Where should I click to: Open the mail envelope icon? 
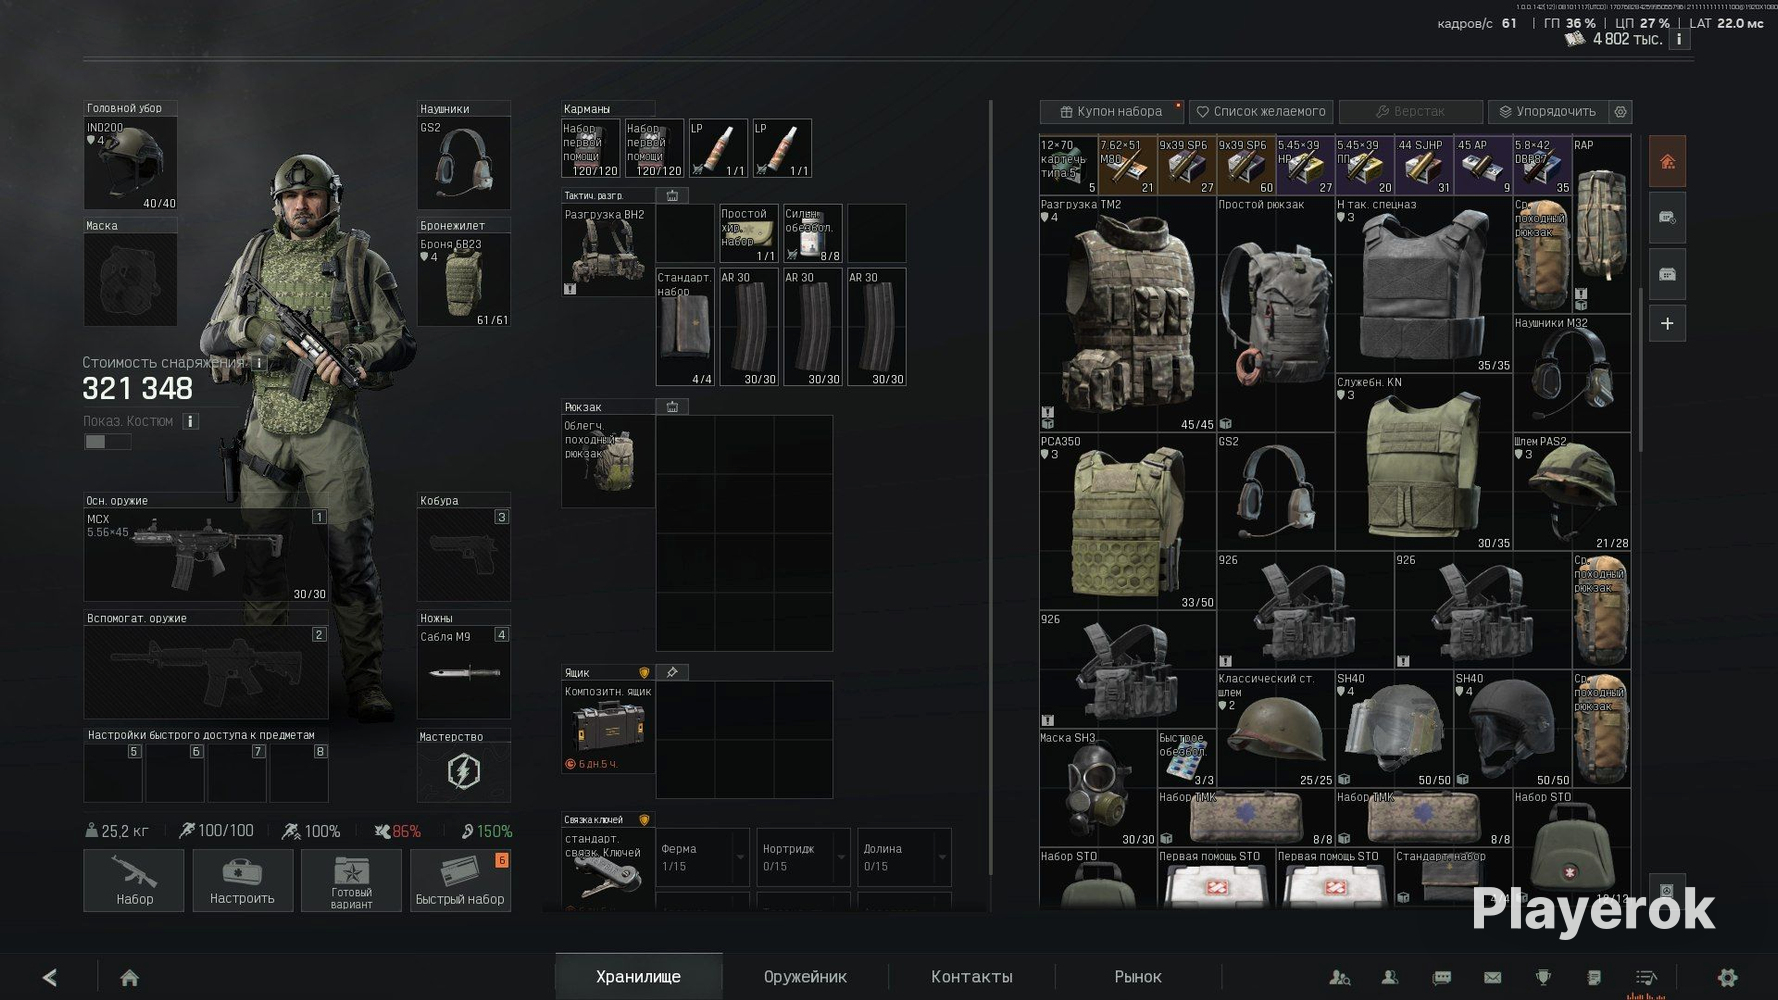click(1493, 977)
